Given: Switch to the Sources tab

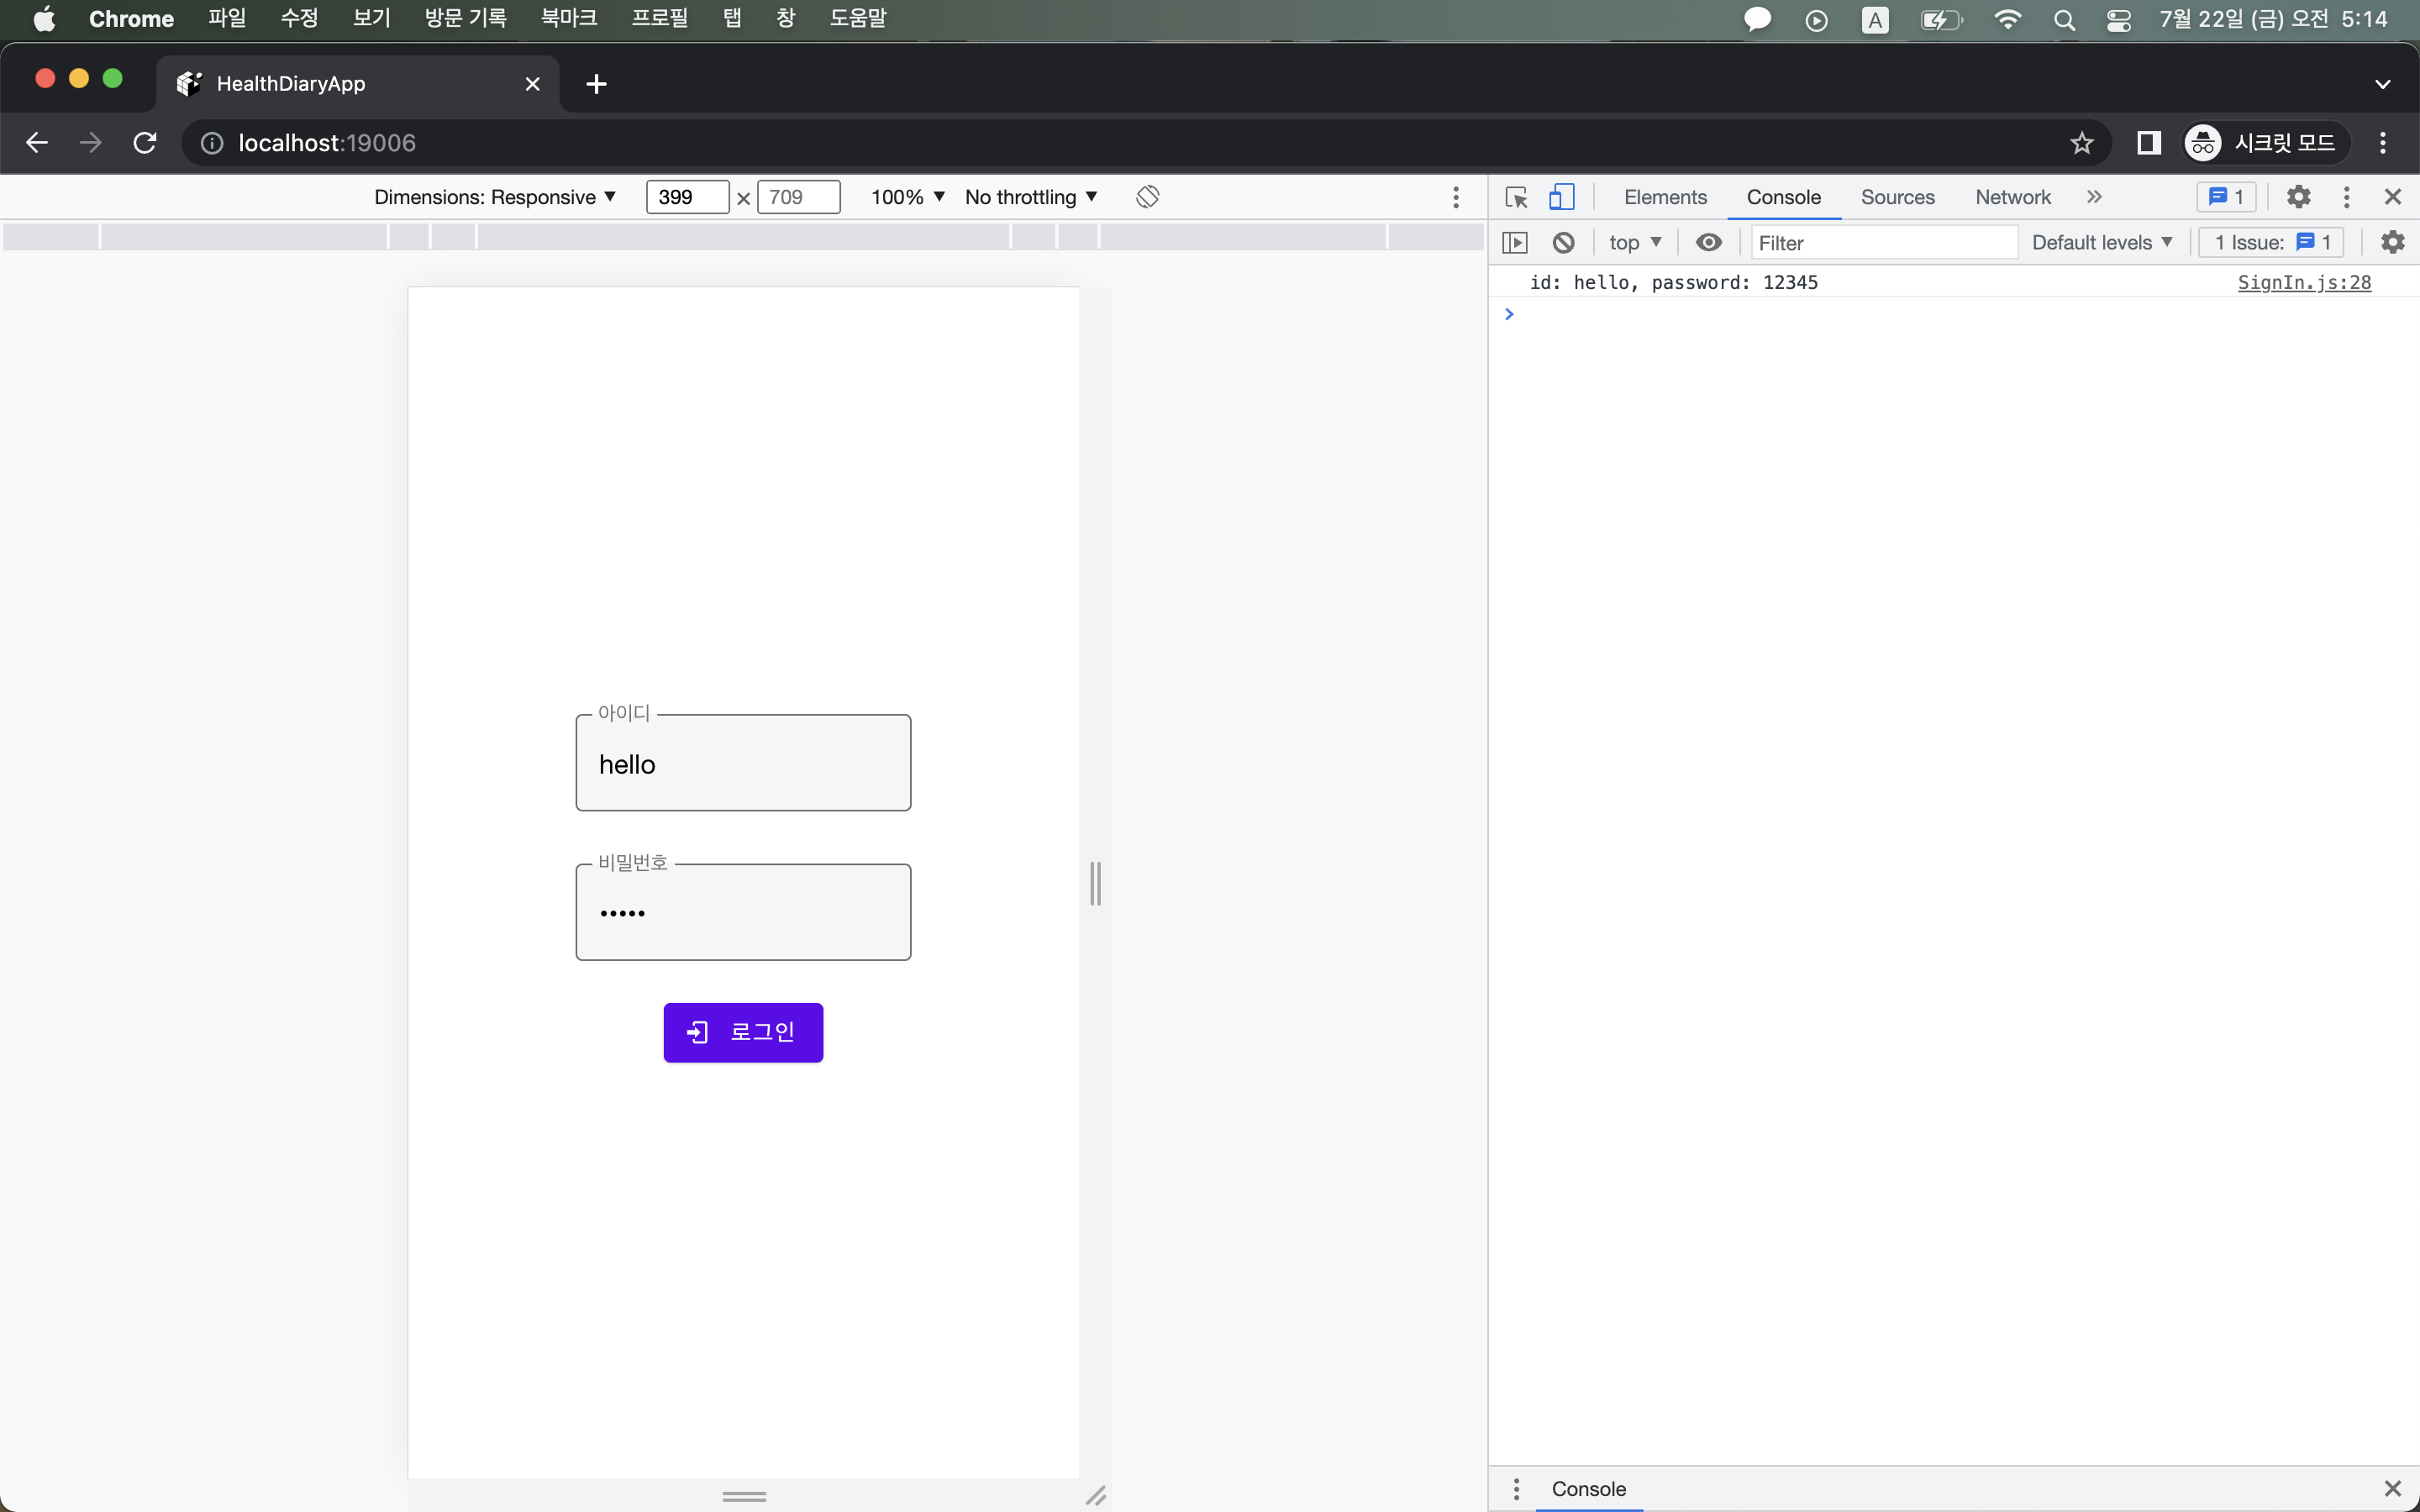Looking at the screenshot, I should click(x=1897, y=197).
